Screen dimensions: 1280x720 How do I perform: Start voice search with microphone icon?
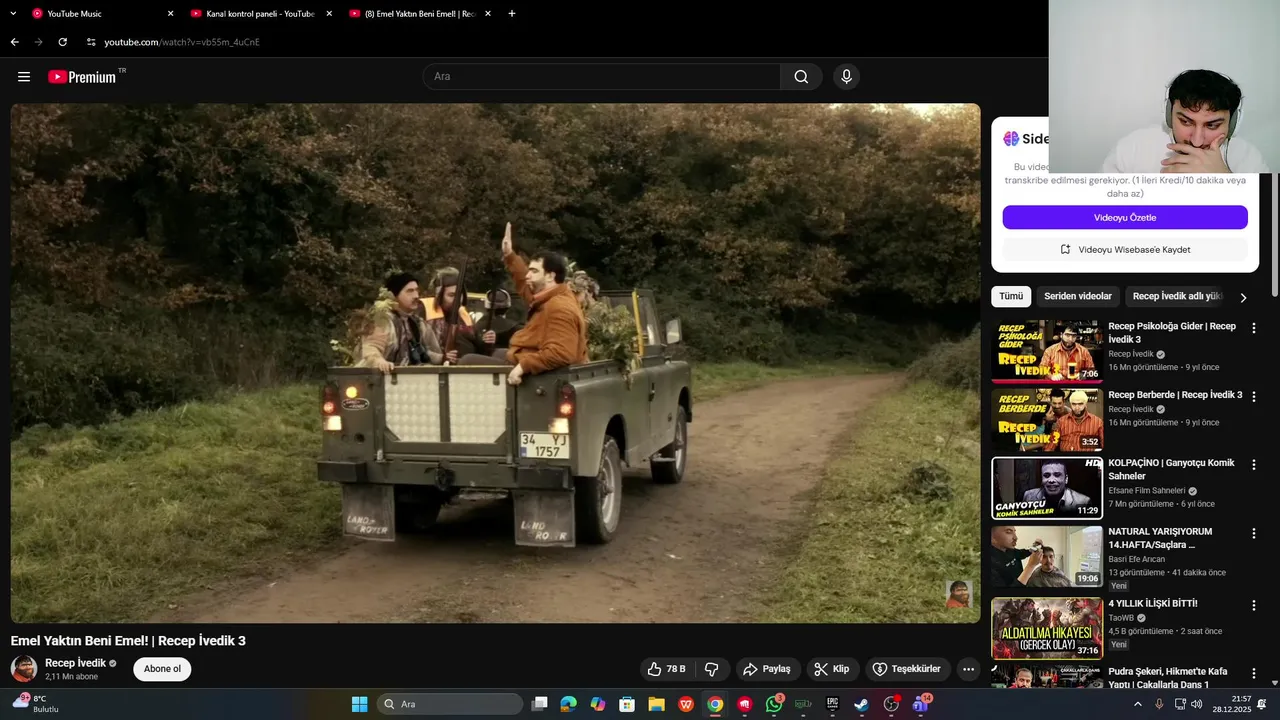(x=847, y=77)
